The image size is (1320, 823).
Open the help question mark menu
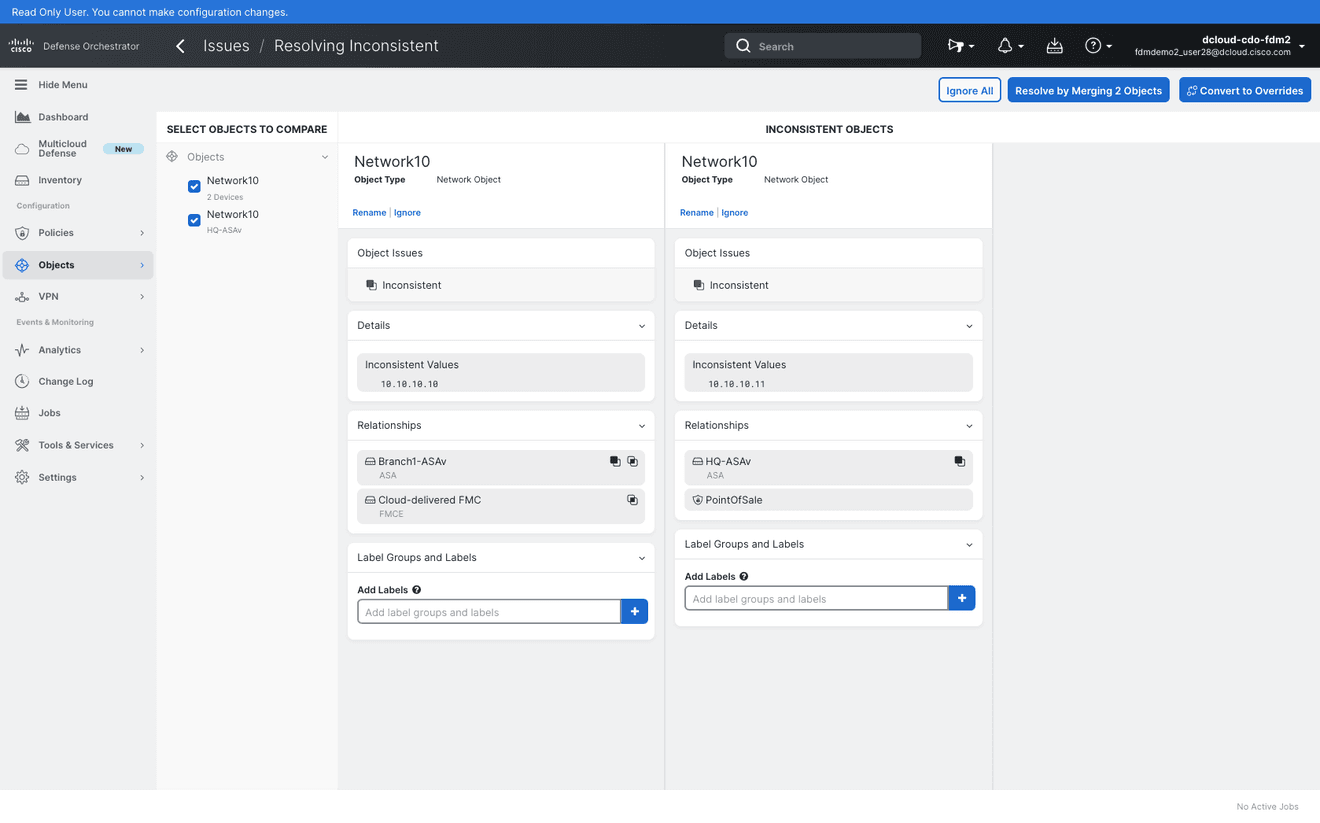click(x=1098, y=46)
